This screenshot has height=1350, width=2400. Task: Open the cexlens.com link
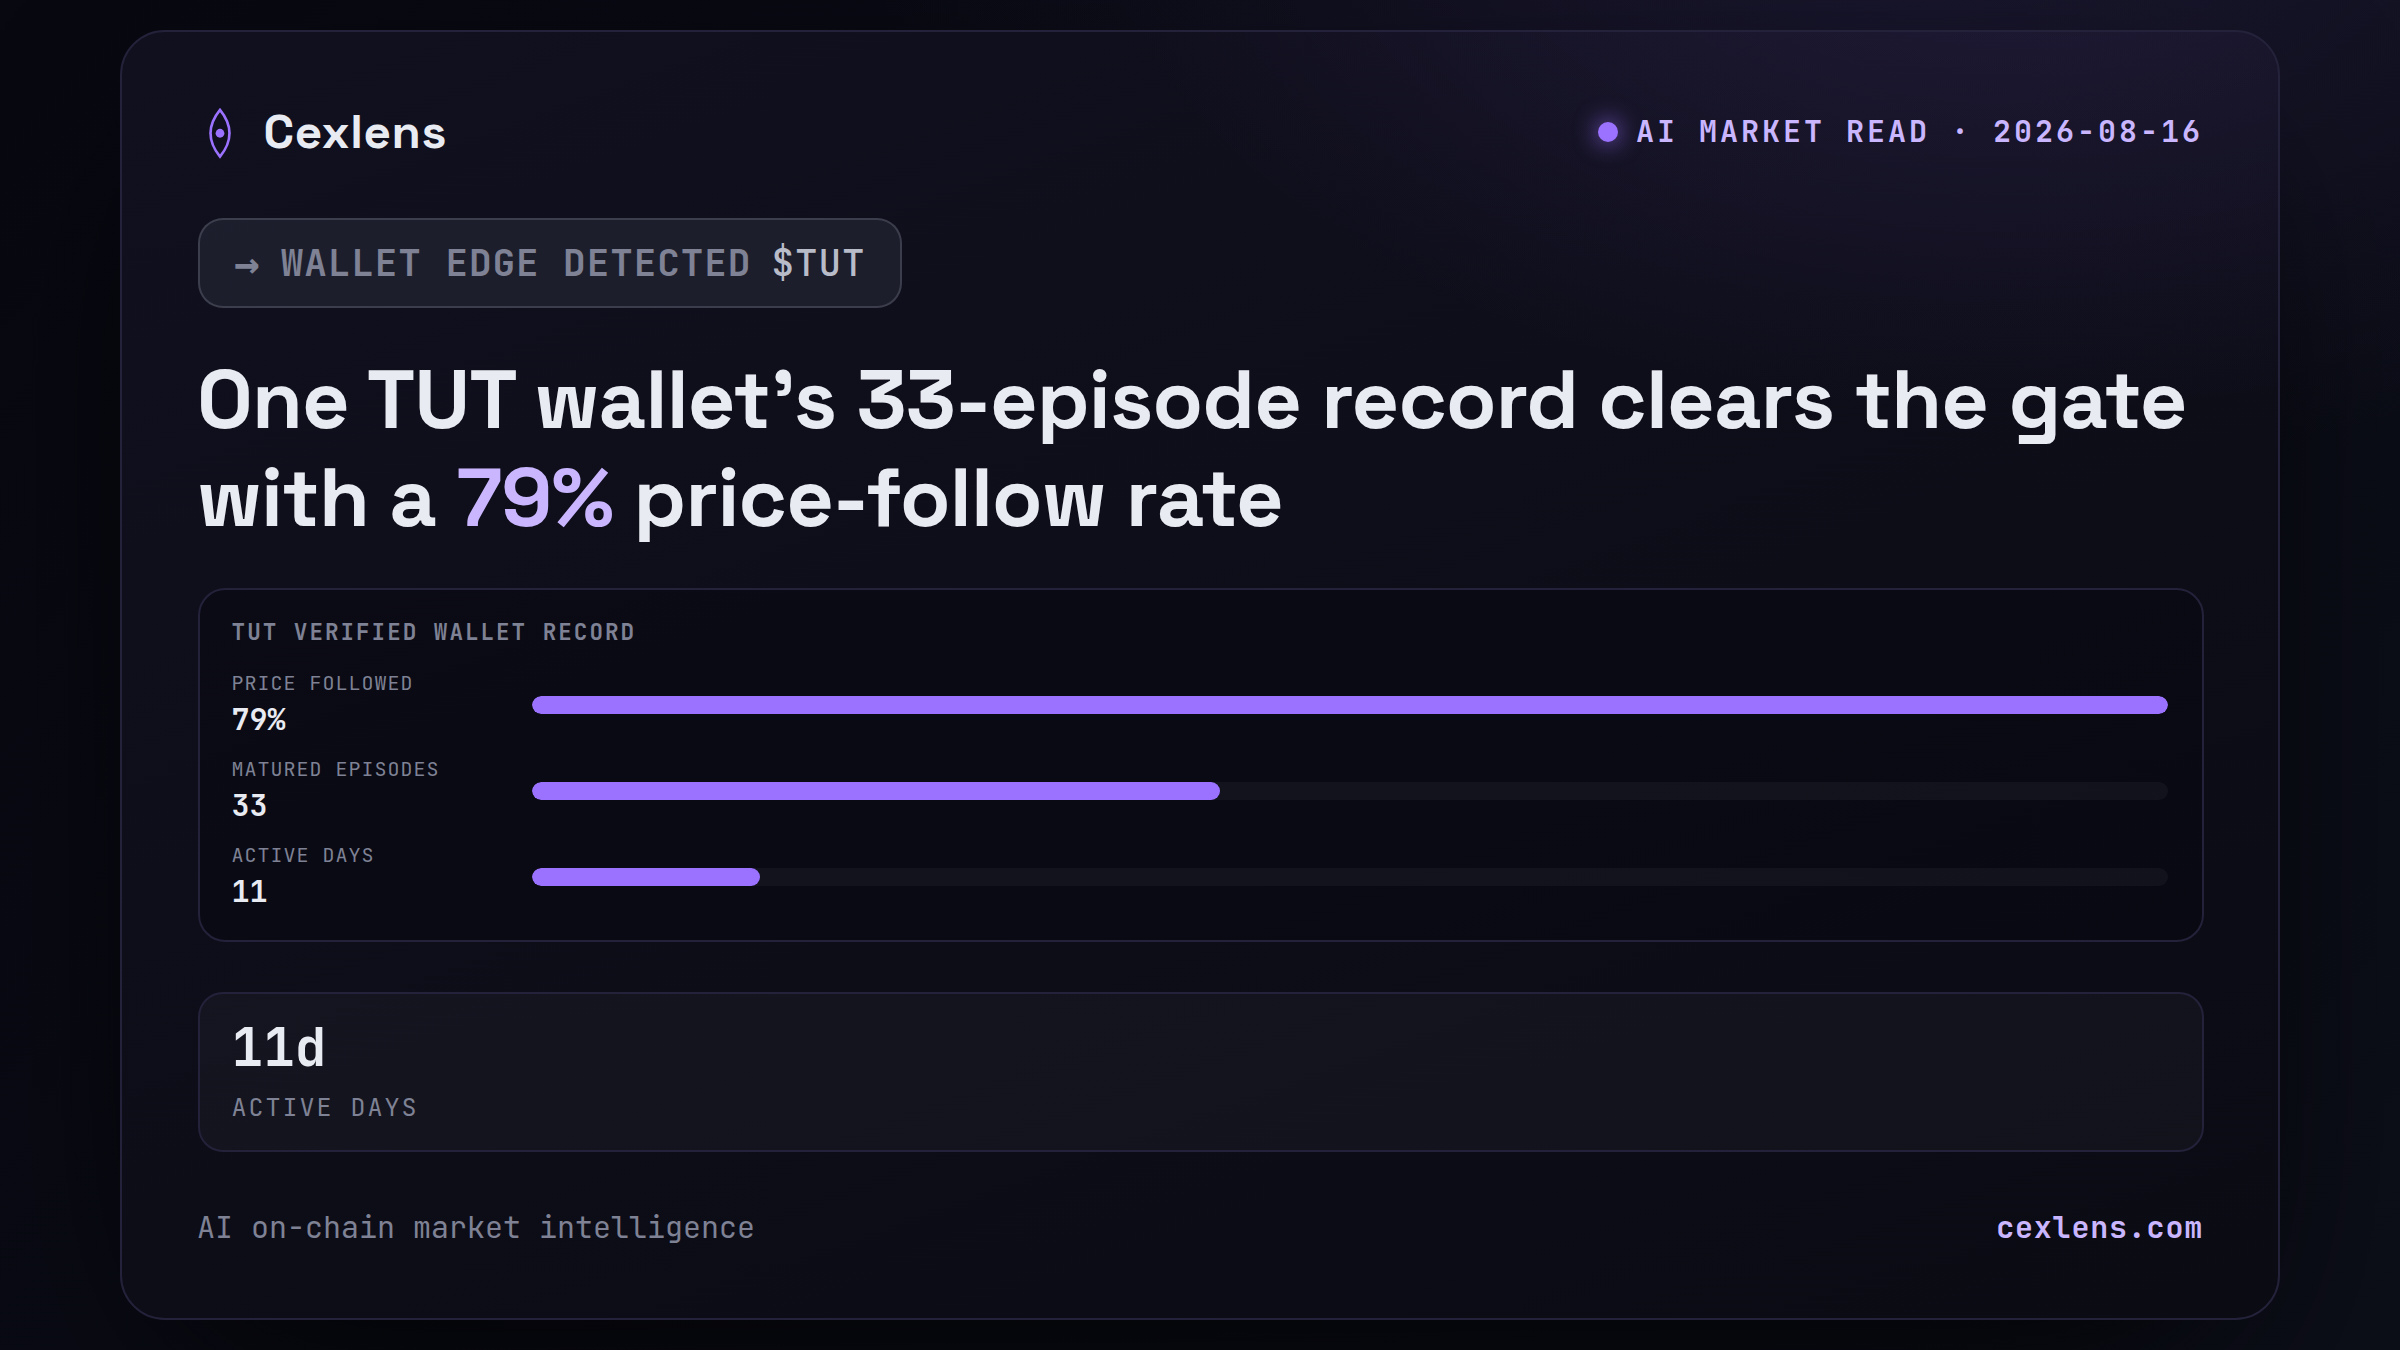tap(2099, 1228)
